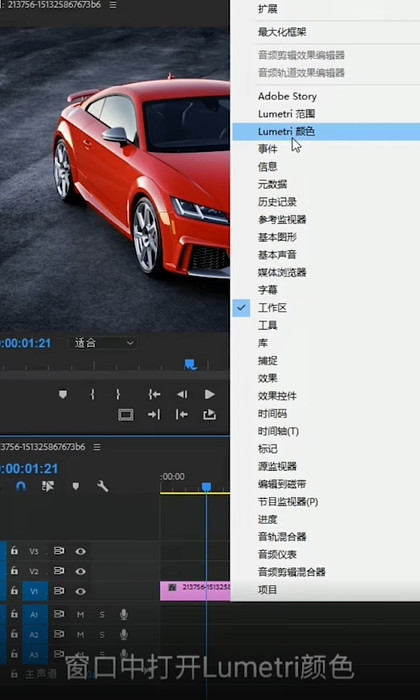Open the 适合 zoom level dropdown
This screenshot has width=420, height=700.
(x=103, y=343)
